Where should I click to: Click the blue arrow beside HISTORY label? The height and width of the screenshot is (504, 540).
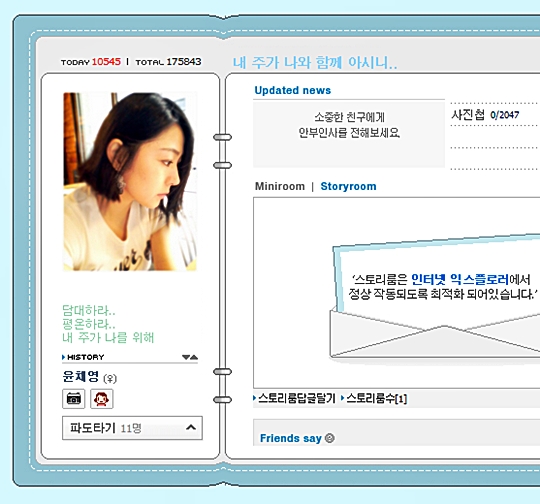63,357
